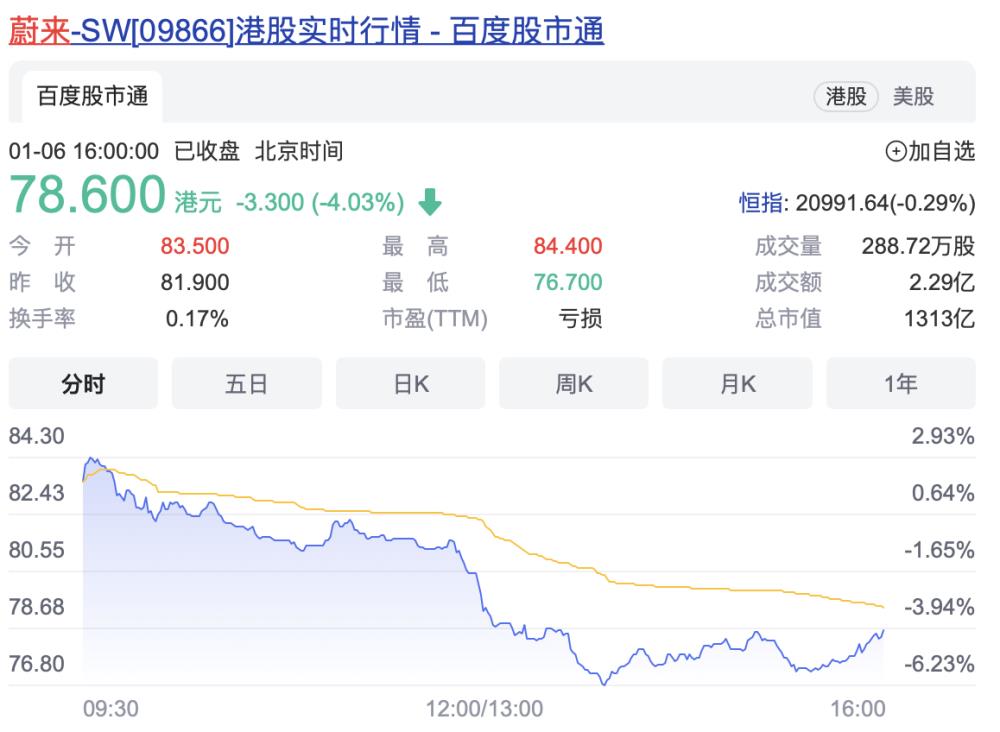Click the -1.65% percentage axis label

coord(939,550)
